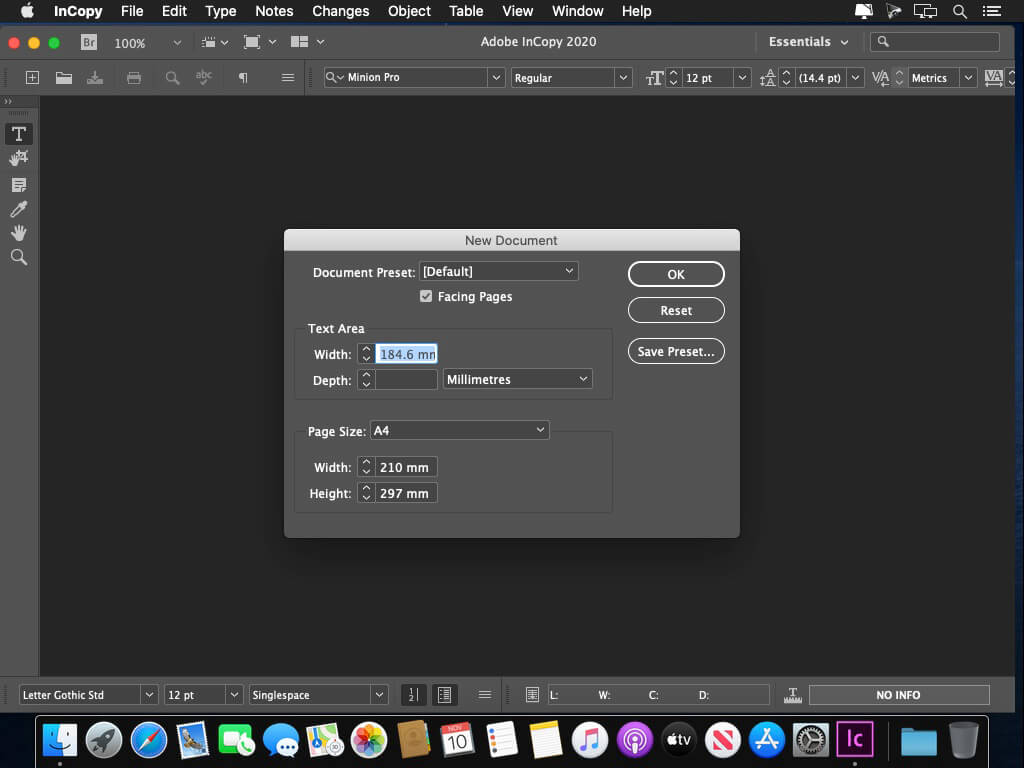This screenshot has width=1024, height=768.
Task: Open the Minion Pro font dropdown
Action: tap(496, 78)
